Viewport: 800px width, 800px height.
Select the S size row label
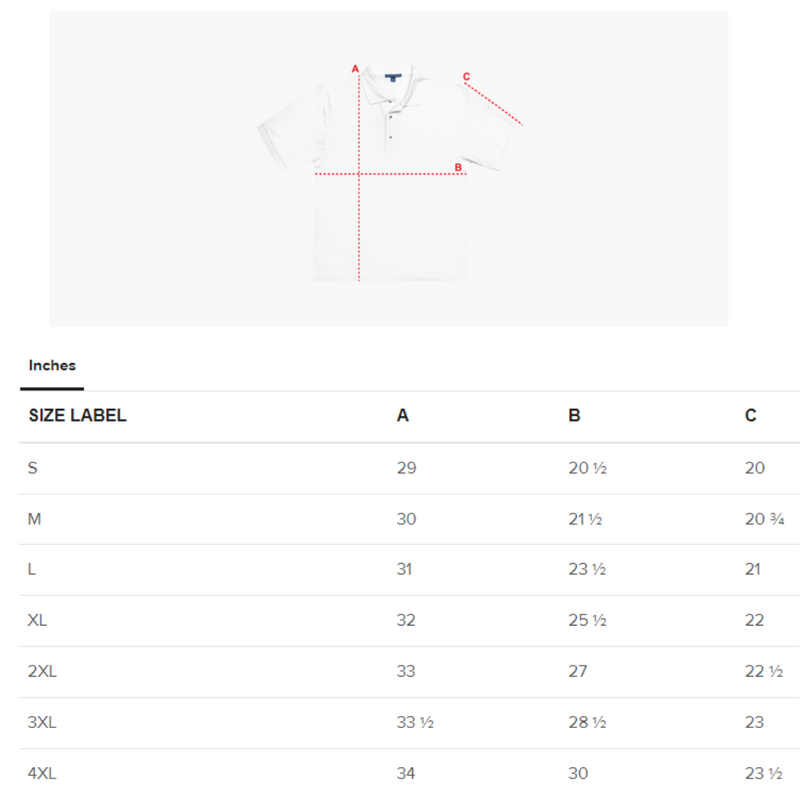[x=33, y=468]
